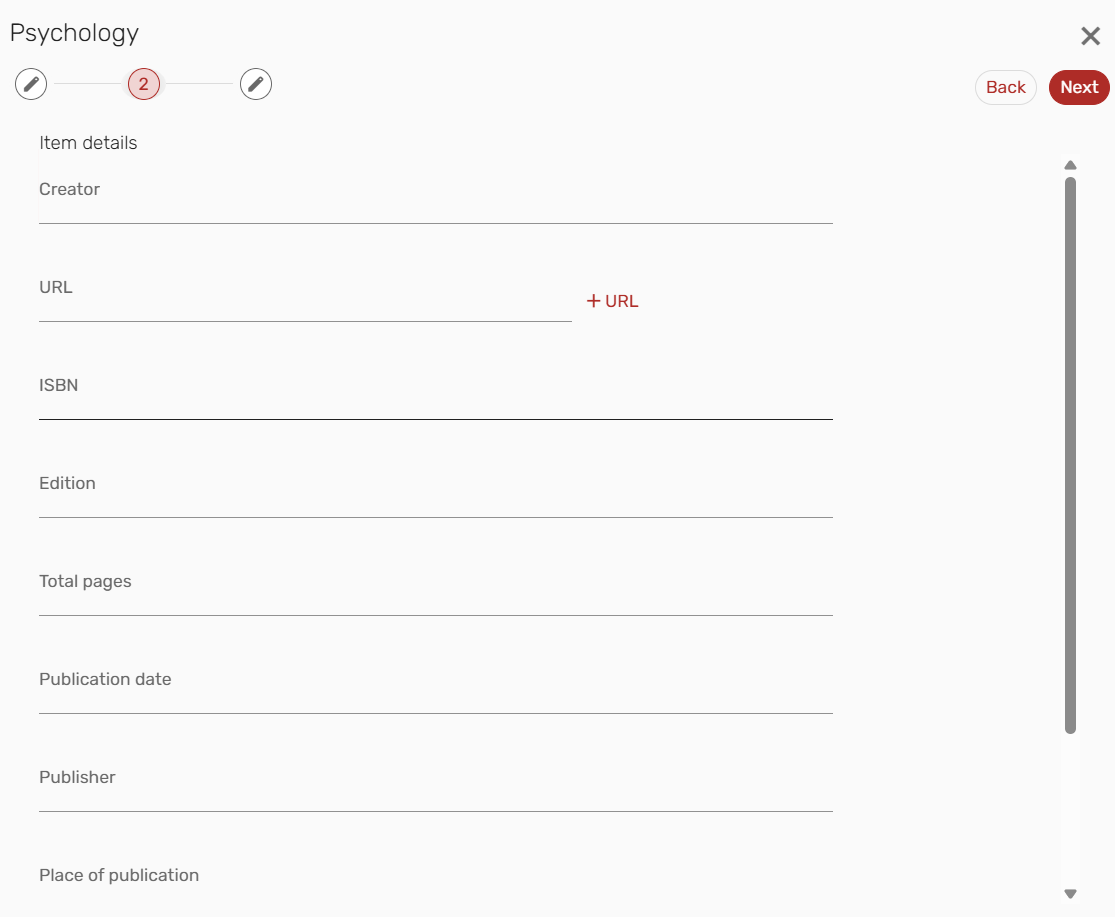Click the scrollbar up arrow
The image size is (1115, 917).
[x=1070, y=165]
